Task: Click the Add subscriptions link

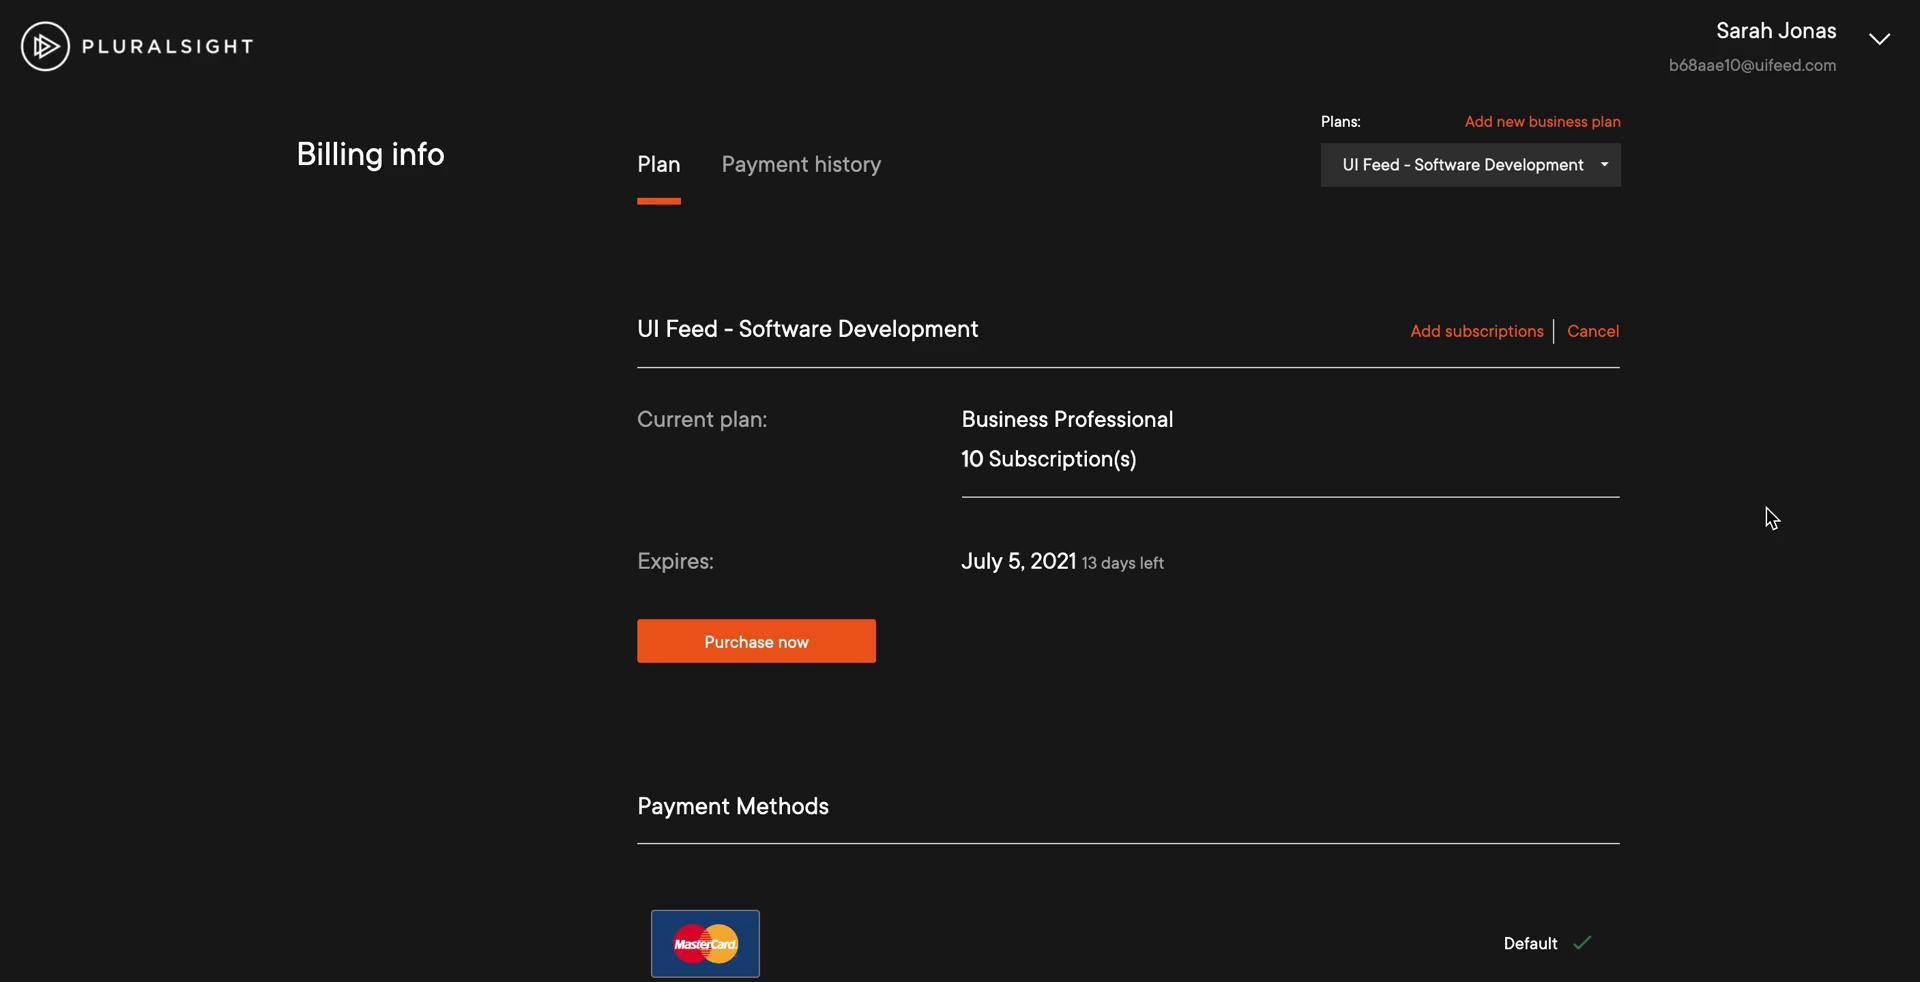Action: [1476, 331]
